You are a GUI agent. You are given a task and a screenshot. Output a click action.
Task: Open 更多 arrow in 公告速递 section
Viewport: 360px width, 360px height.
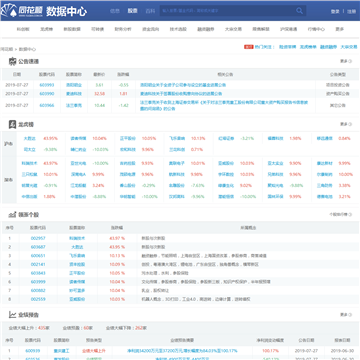point(346,61)
